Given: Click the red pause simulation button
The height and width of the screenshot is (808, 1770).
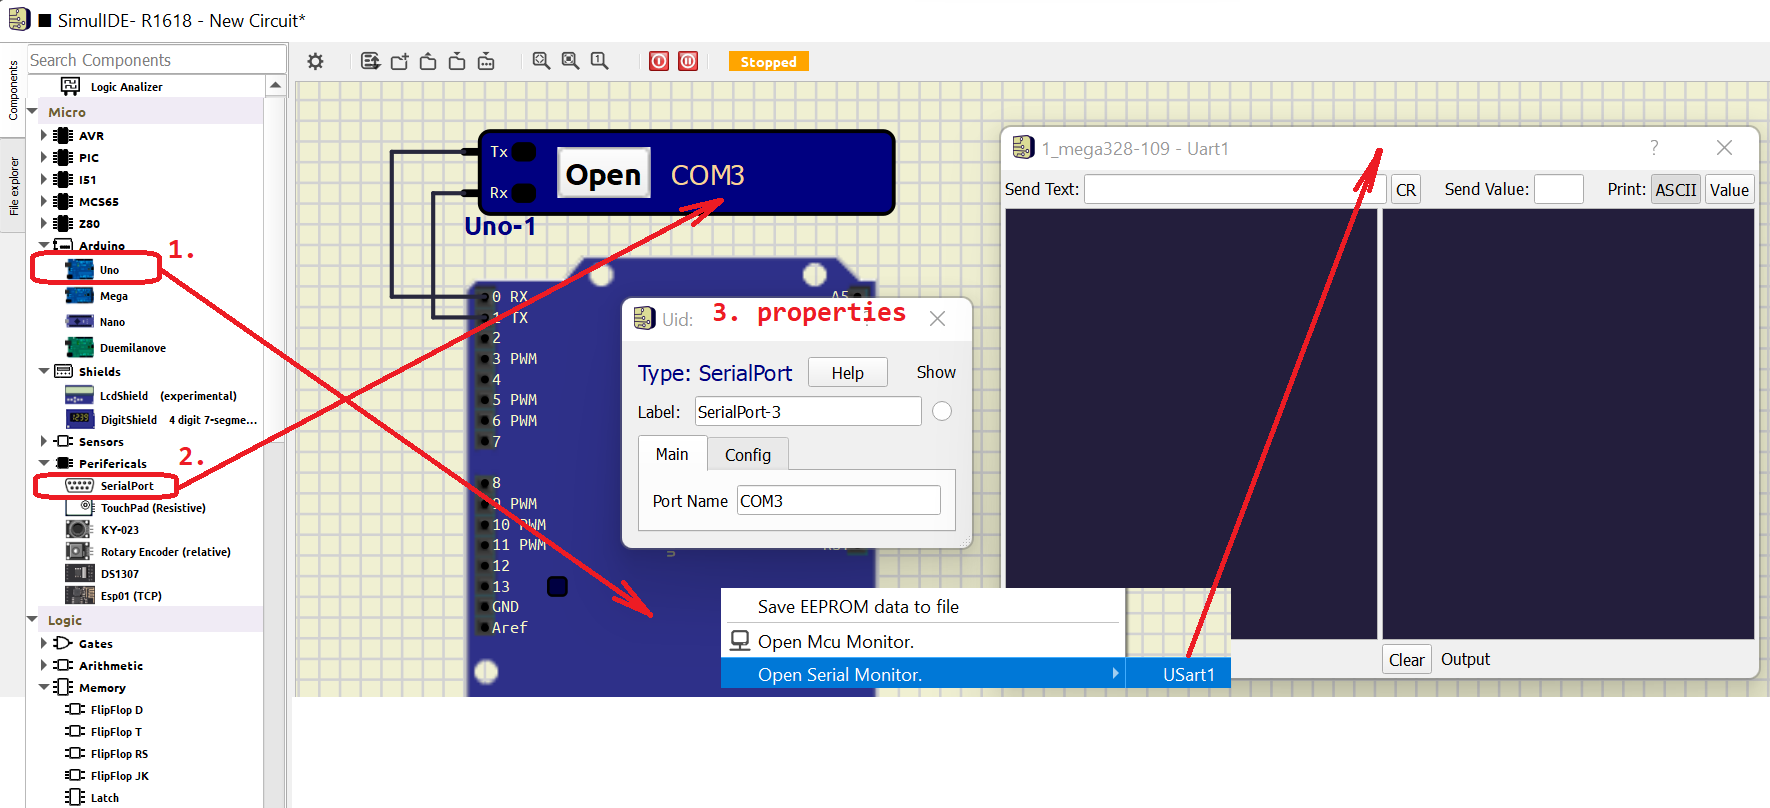Looking at the screenshot, I should point(688,61).
